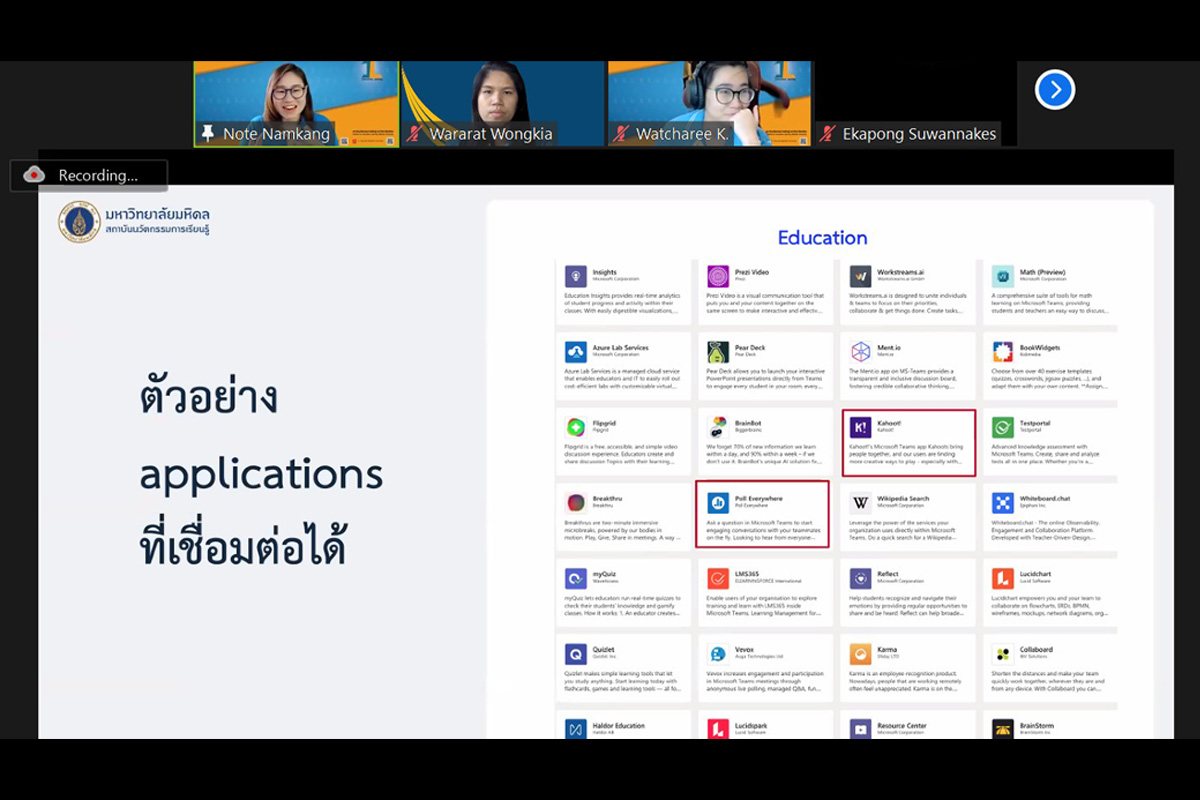The width and height of the screenshot is (1200, 800).
Task: Open the Quizlet app icon
Action: coord(575,654)
